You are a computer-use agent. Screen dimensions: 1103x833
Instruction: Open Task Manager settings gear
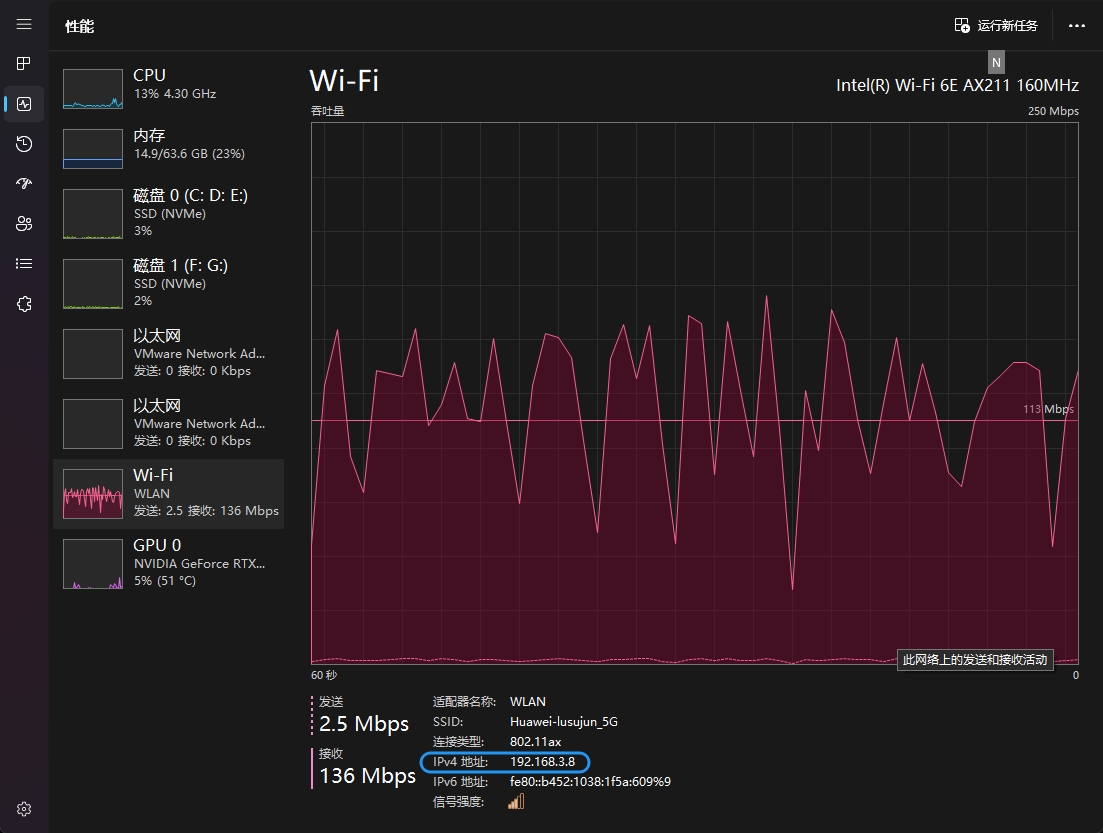point(24,809)
